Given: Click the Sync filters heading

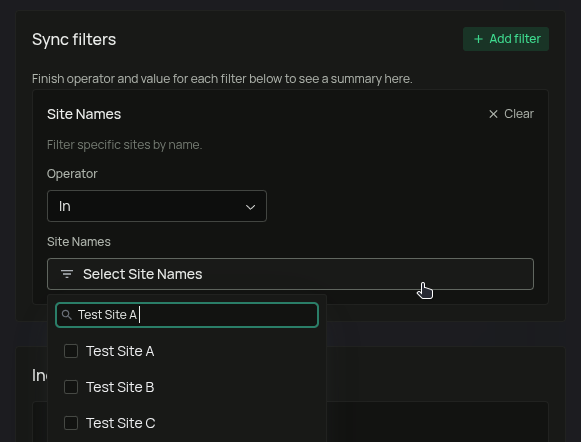Looking at the screenshot, I should (74, 39).
